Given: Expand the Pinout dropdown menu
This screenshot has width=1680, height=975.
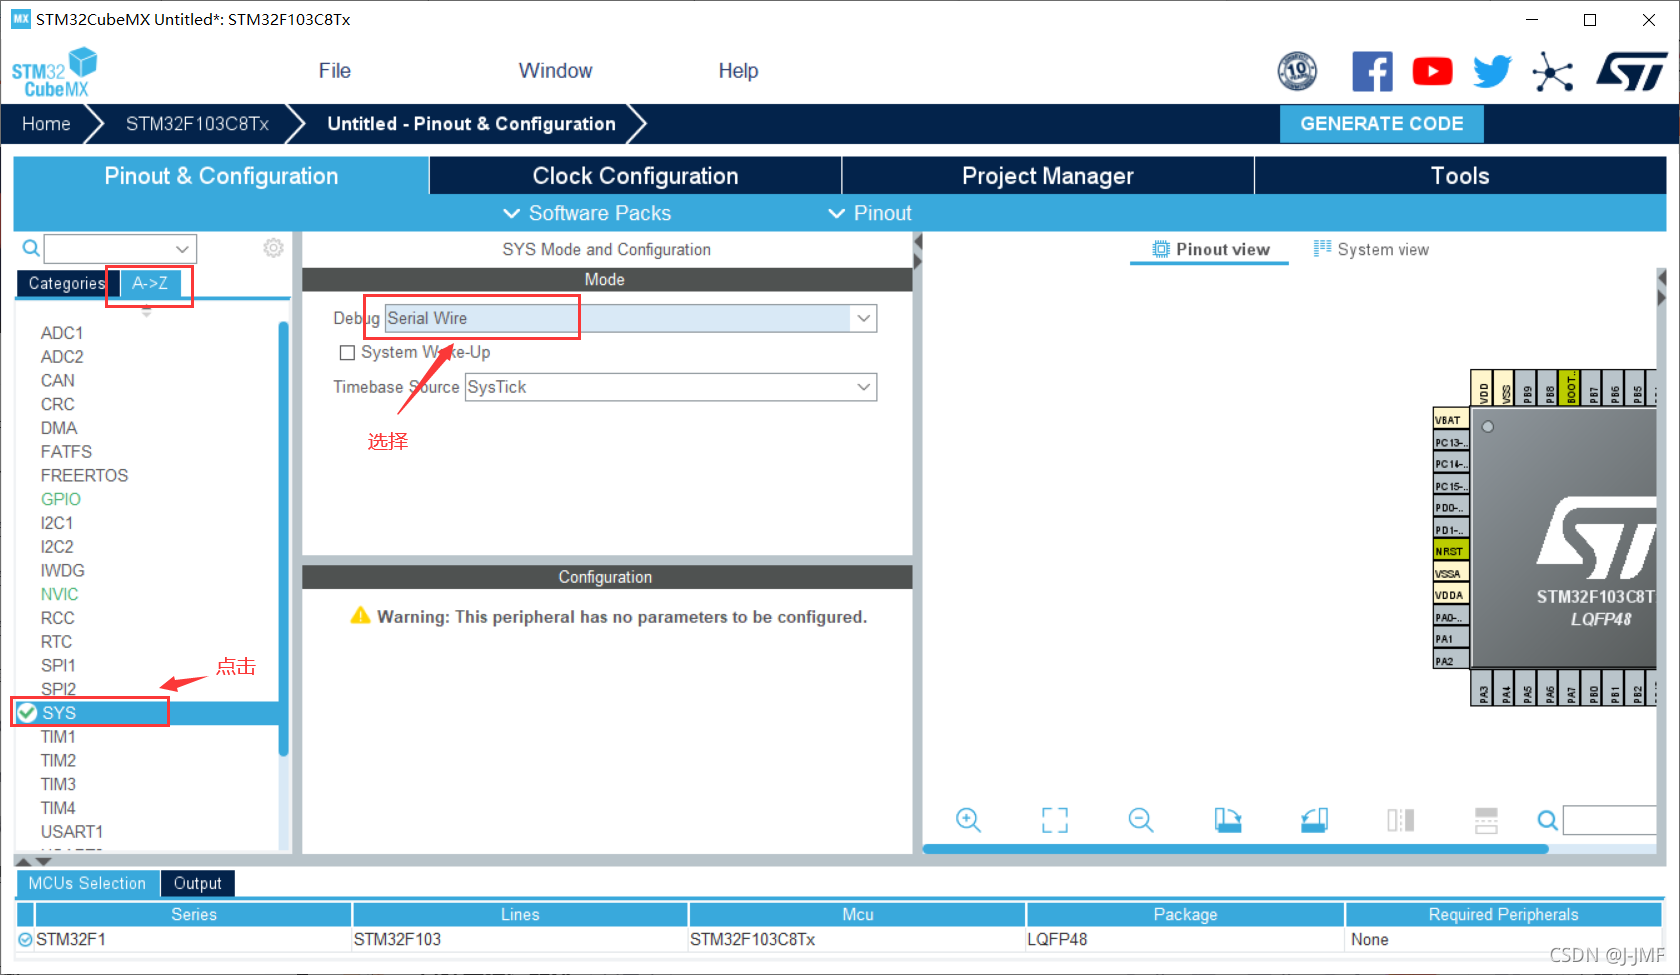Looking at the screenshot, I should 870,213.
